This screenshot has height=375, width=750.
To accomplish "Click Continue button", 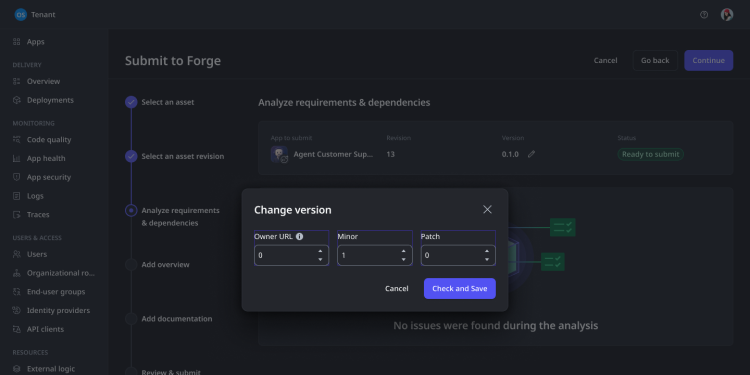I will pyautogui.click(x=708, y=60).
